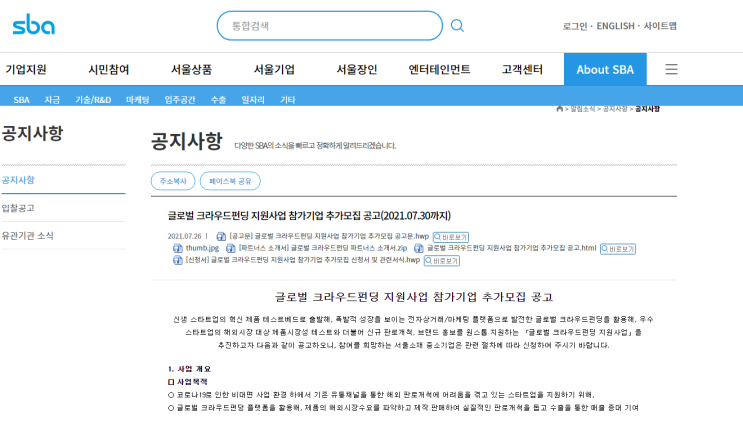The image size is (743, 430).
Task: Select 입주공간 in the blue submenu
Action: click(x=180, y=100)
